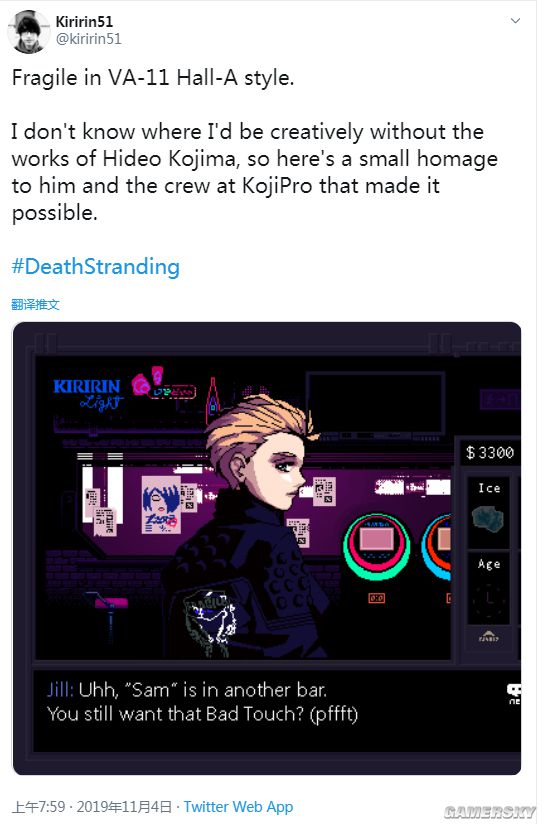Open the Twitter Web App source link
The image size is (542, 824).
tap(238, 807)
